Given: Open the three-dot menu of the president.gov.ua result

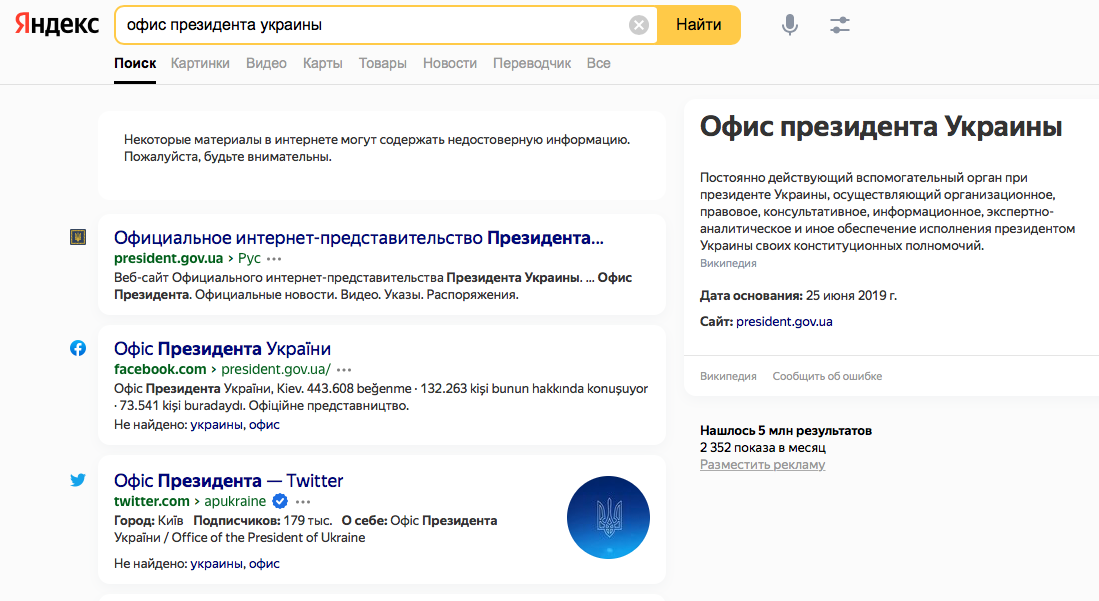Looking at the screenshot, I should [x=274, y=258].
